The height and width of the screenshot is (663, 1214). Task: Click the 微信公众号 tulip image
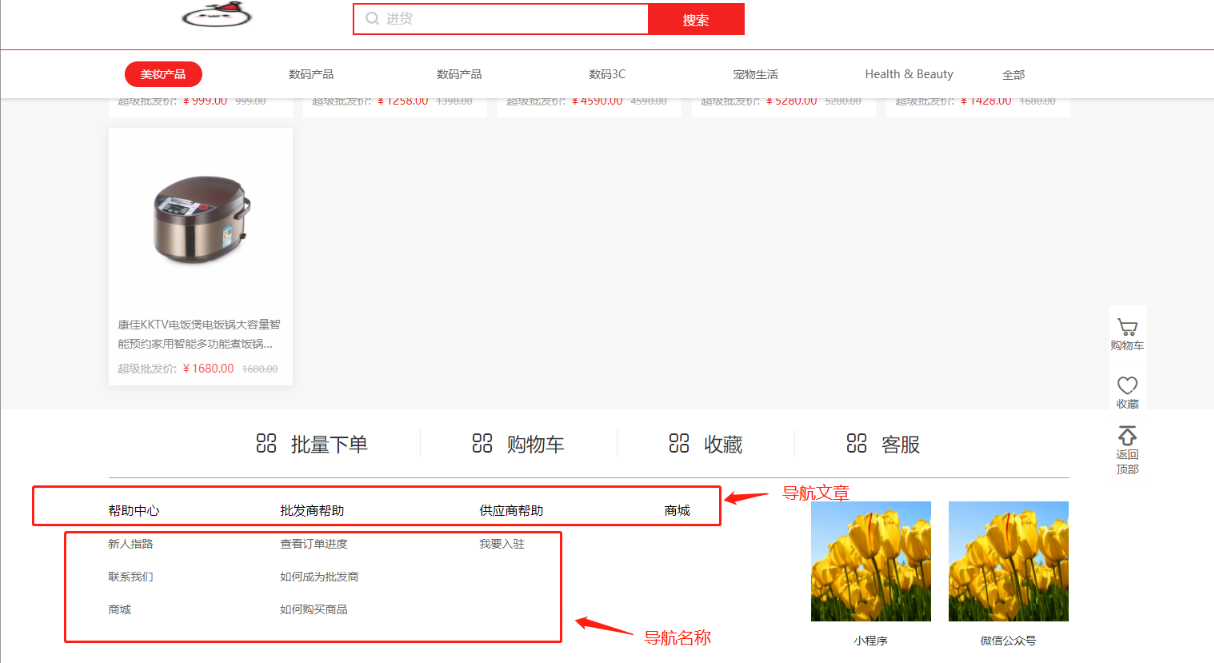click(x=1008, y=561)
